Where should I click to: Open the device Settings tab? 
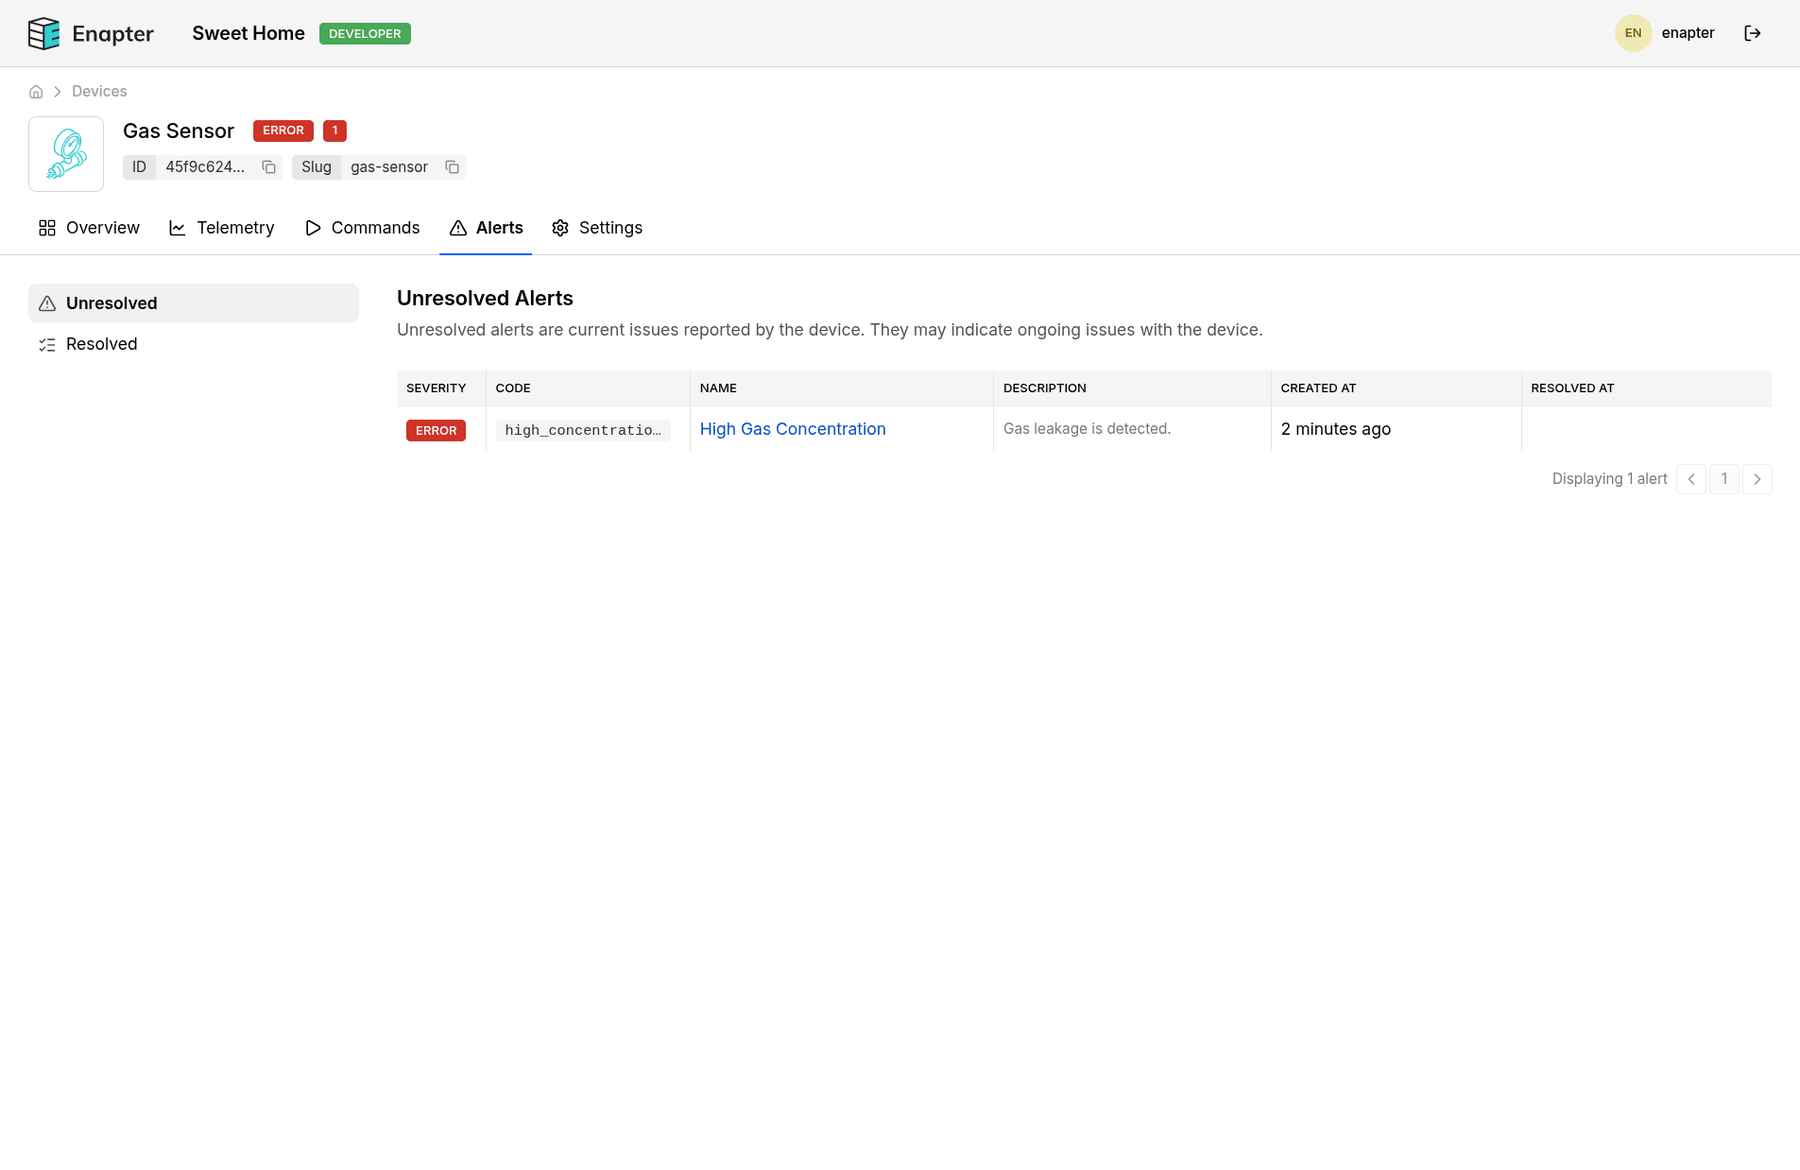click(597, 228)
